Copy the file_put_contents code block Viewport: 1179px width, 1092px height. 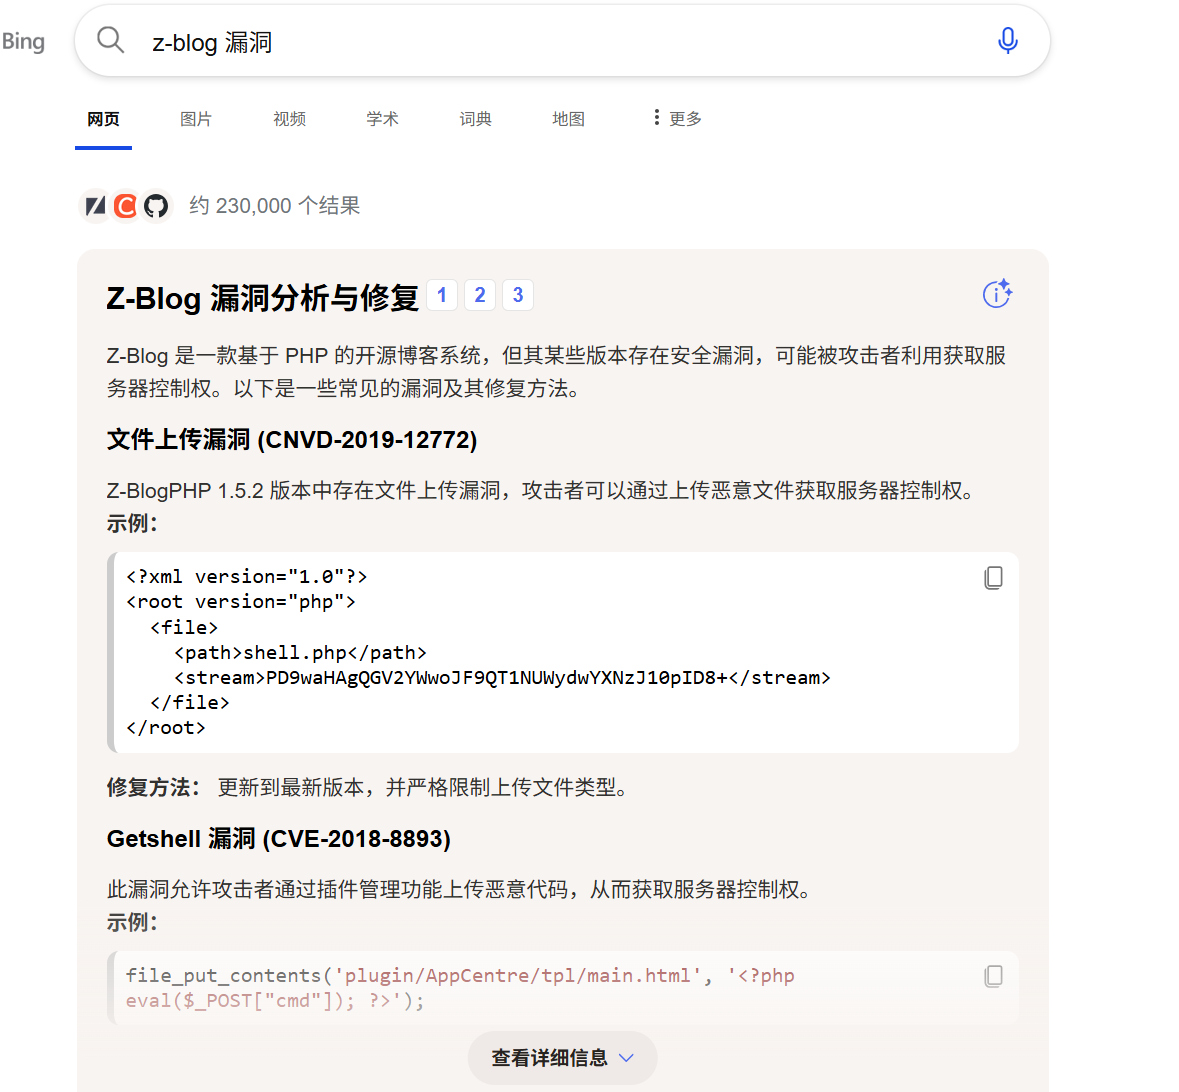(993, 976)
